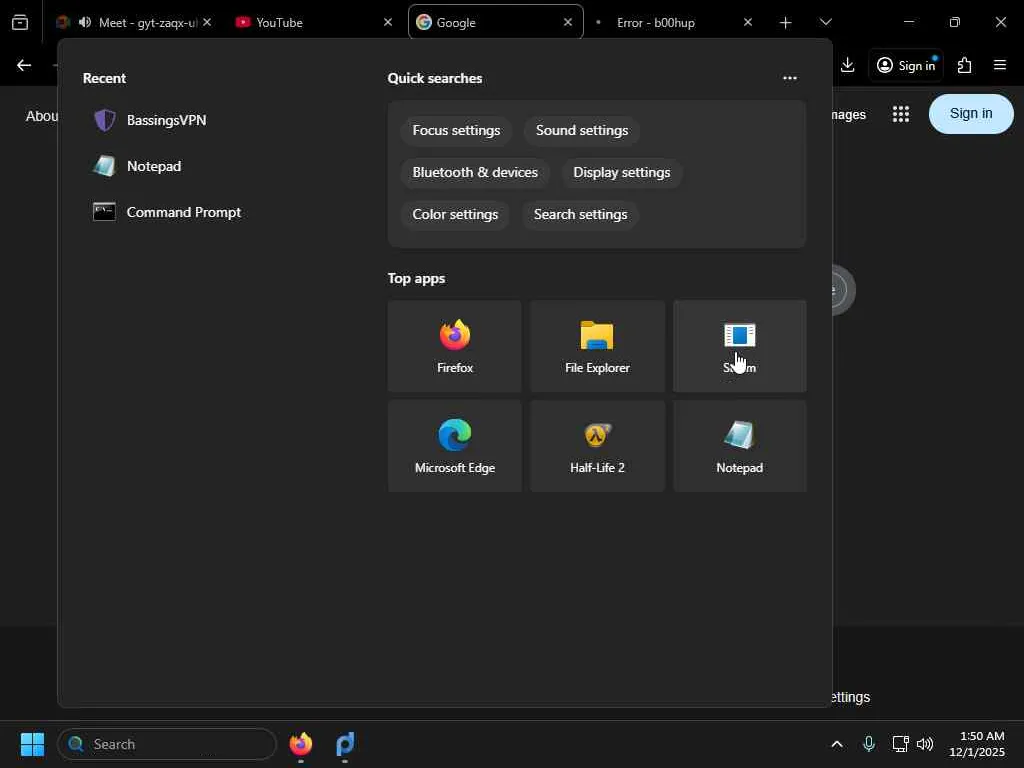Choose Display settings quick search

click(622, 172)
